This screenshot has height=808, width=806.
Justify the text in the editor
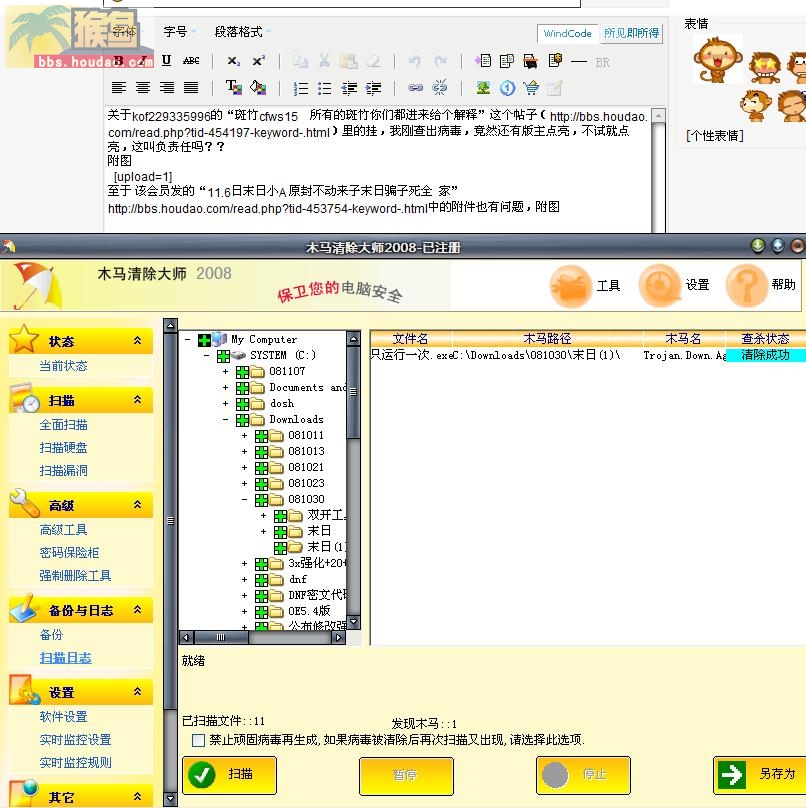click(191, 88)
